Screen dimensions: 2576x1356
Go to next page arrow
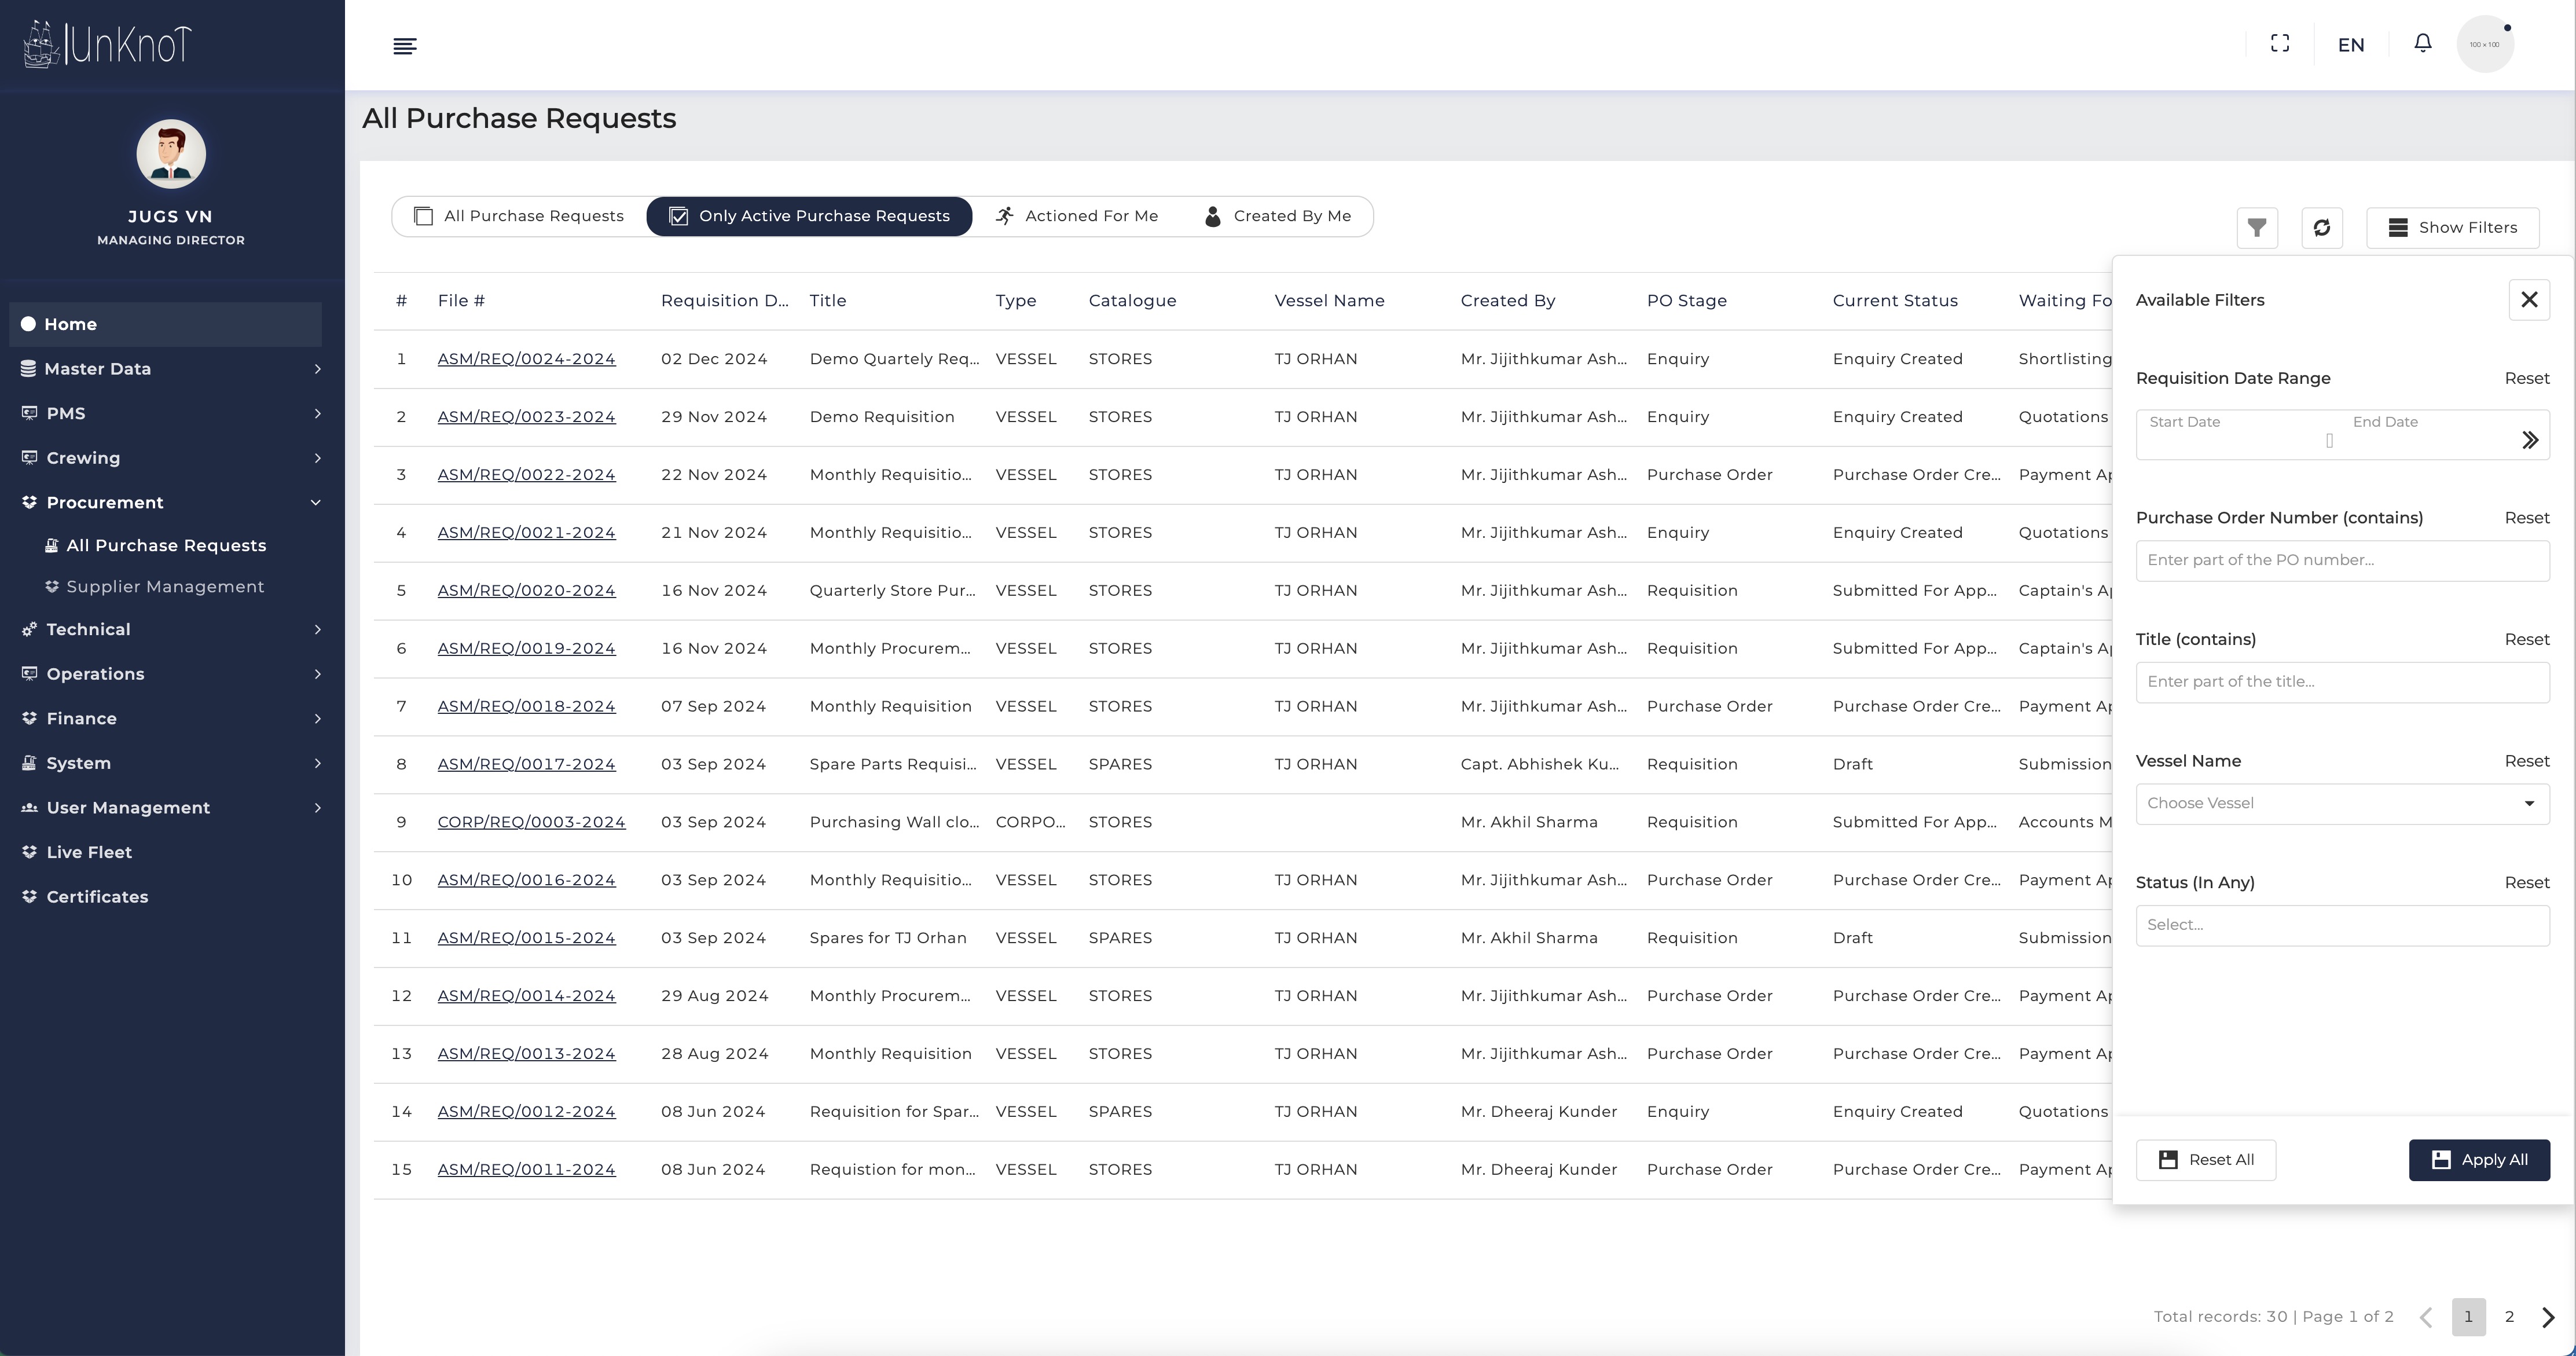(2548, 1317)
